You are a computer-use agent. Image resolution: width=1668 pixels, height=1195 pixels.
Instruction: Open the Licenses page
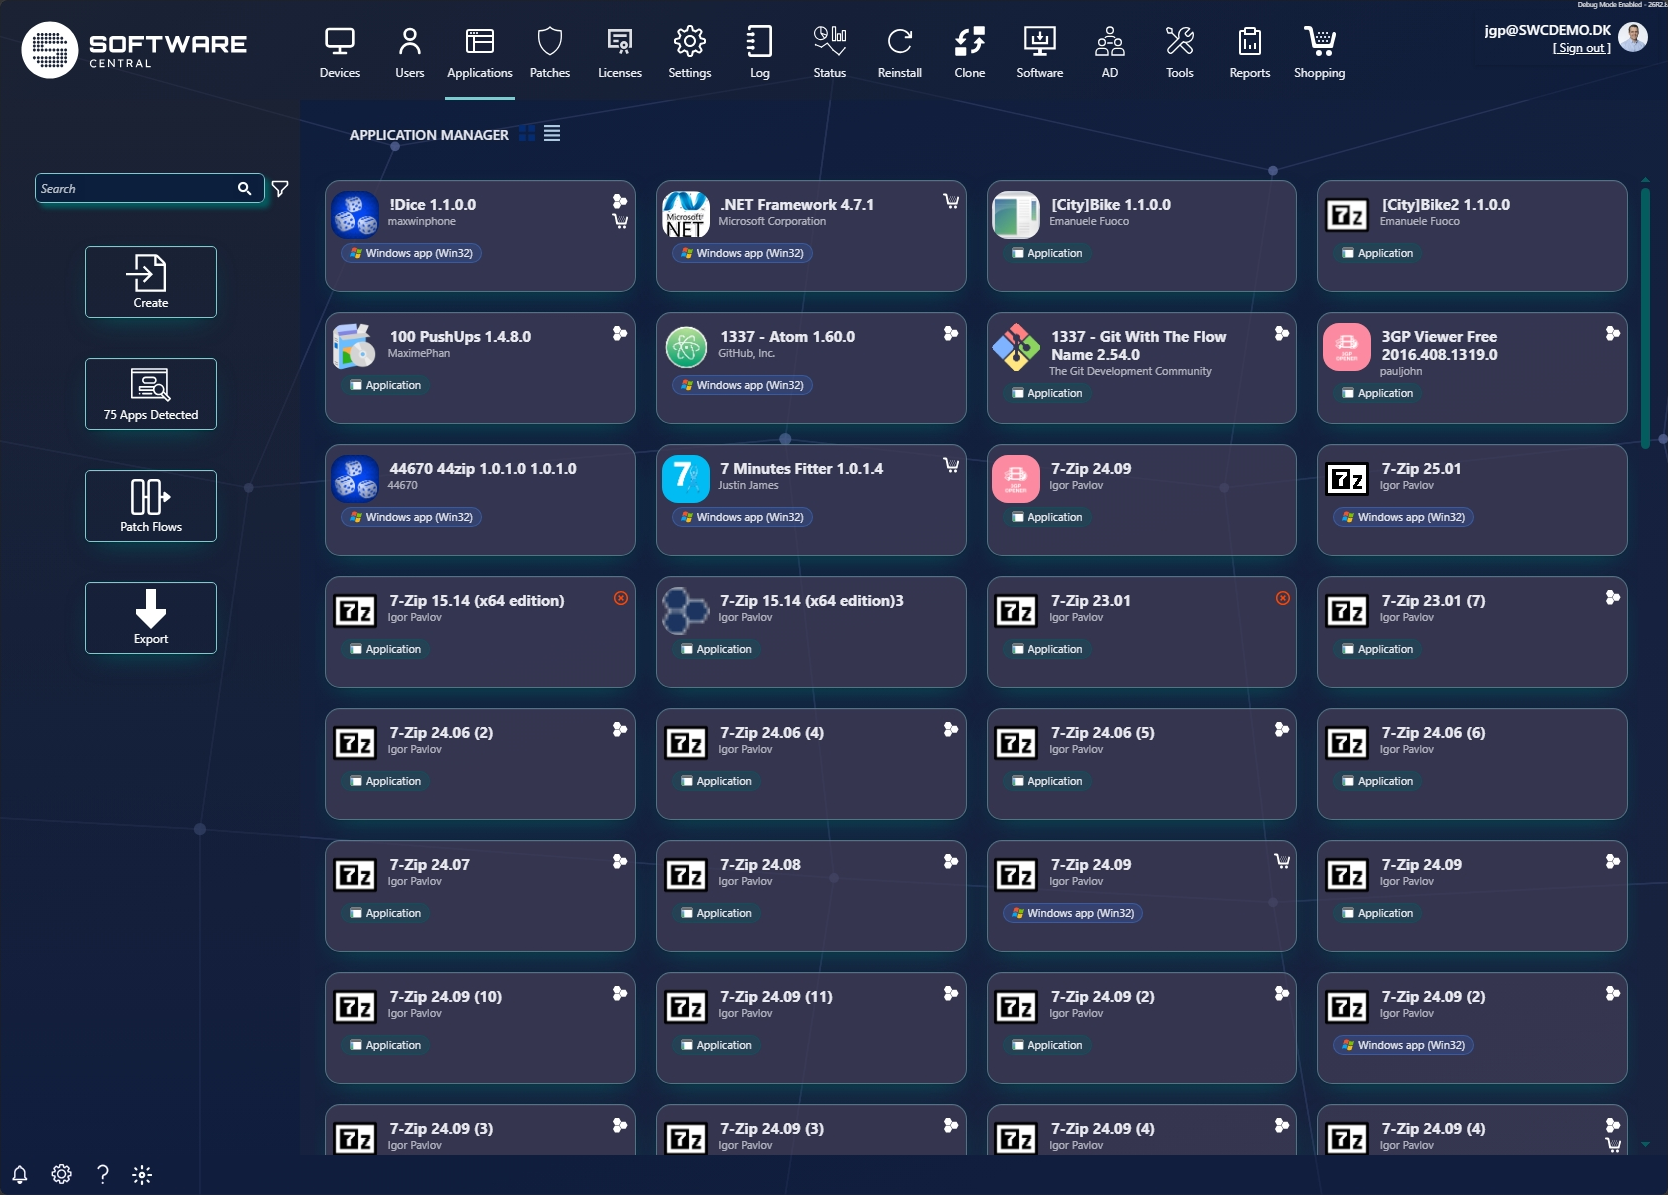coord(619,53)
